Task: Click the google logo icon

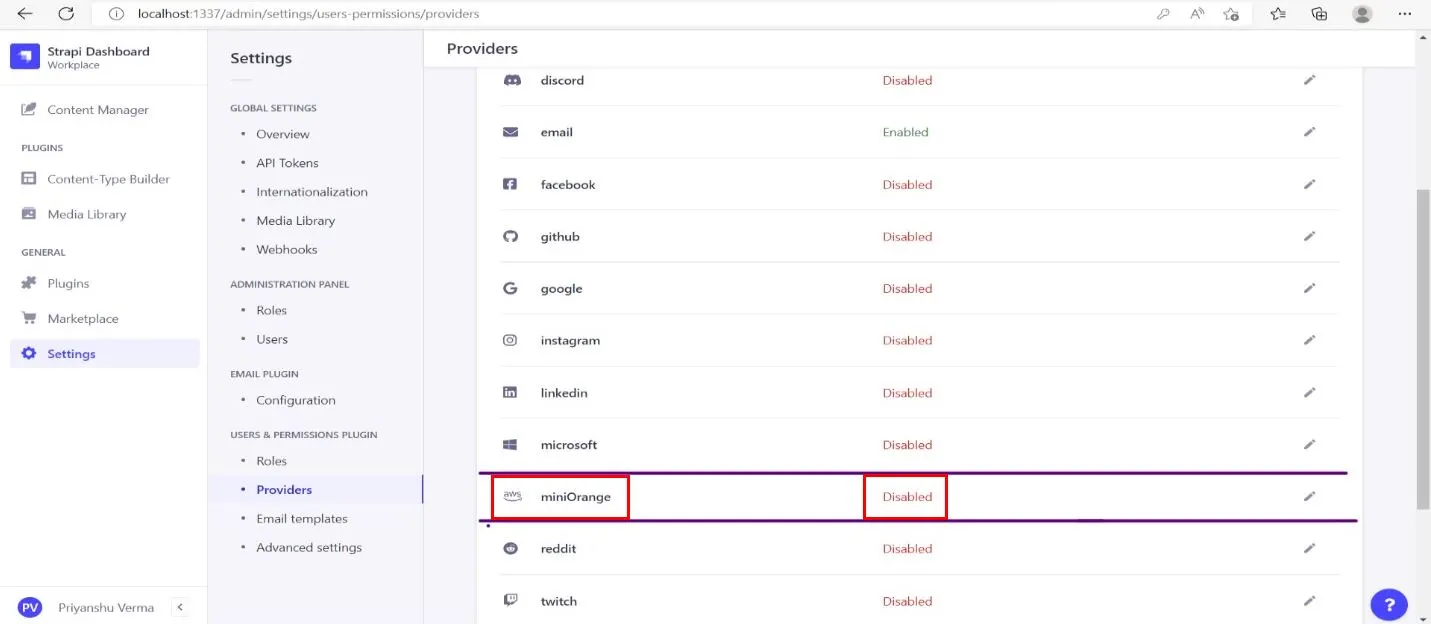Action: click(510, 288)
